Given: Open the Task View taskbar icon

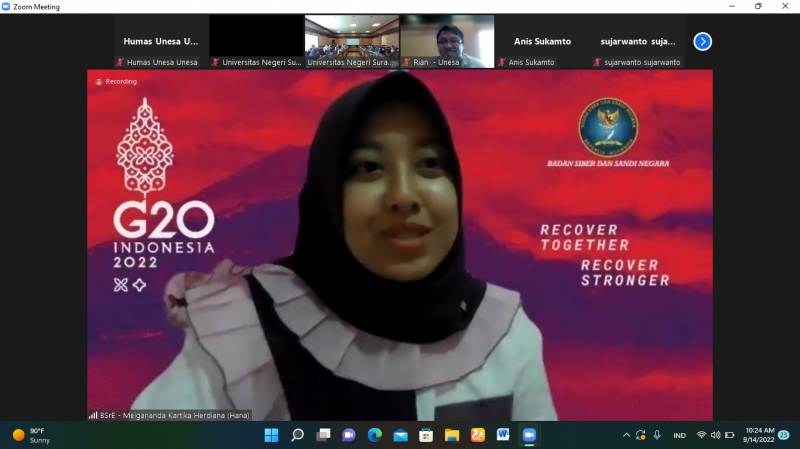Looking at the screenshot, I should [x=323, y=435].
